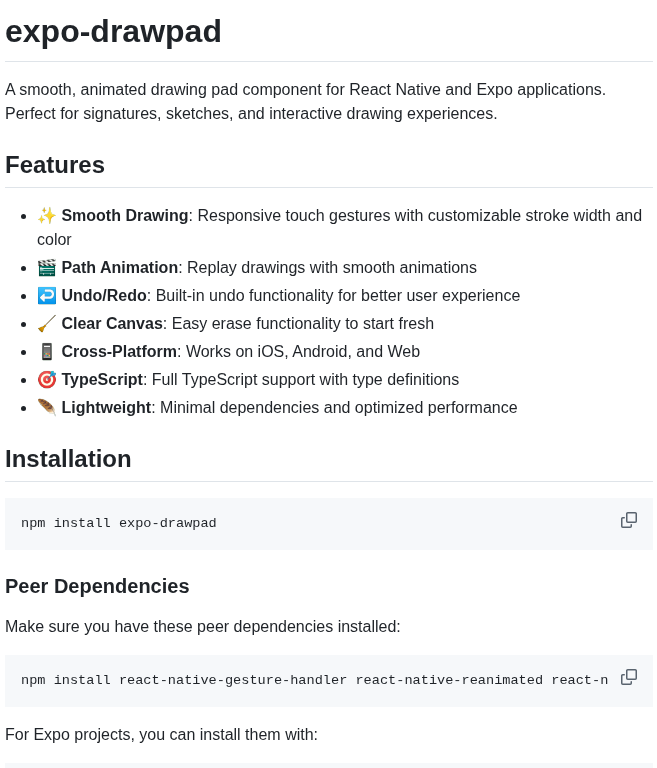This screenshot has width=657, height=768.
Task: Click the expo-drawpad title heading
Action: coord(113,31)
